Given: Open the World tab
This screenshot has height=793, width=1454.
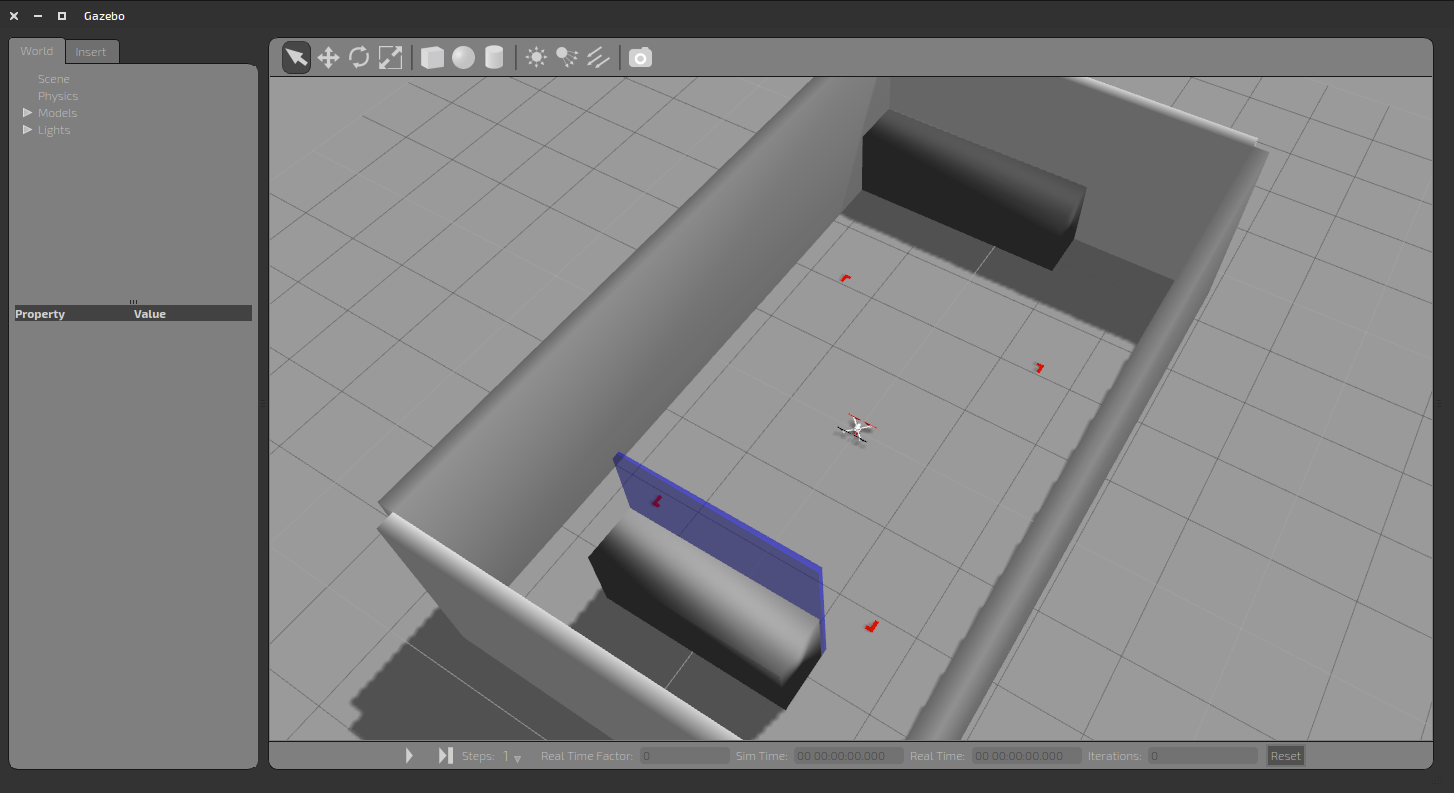Looking at the screenshot, I should pos(37,51).
